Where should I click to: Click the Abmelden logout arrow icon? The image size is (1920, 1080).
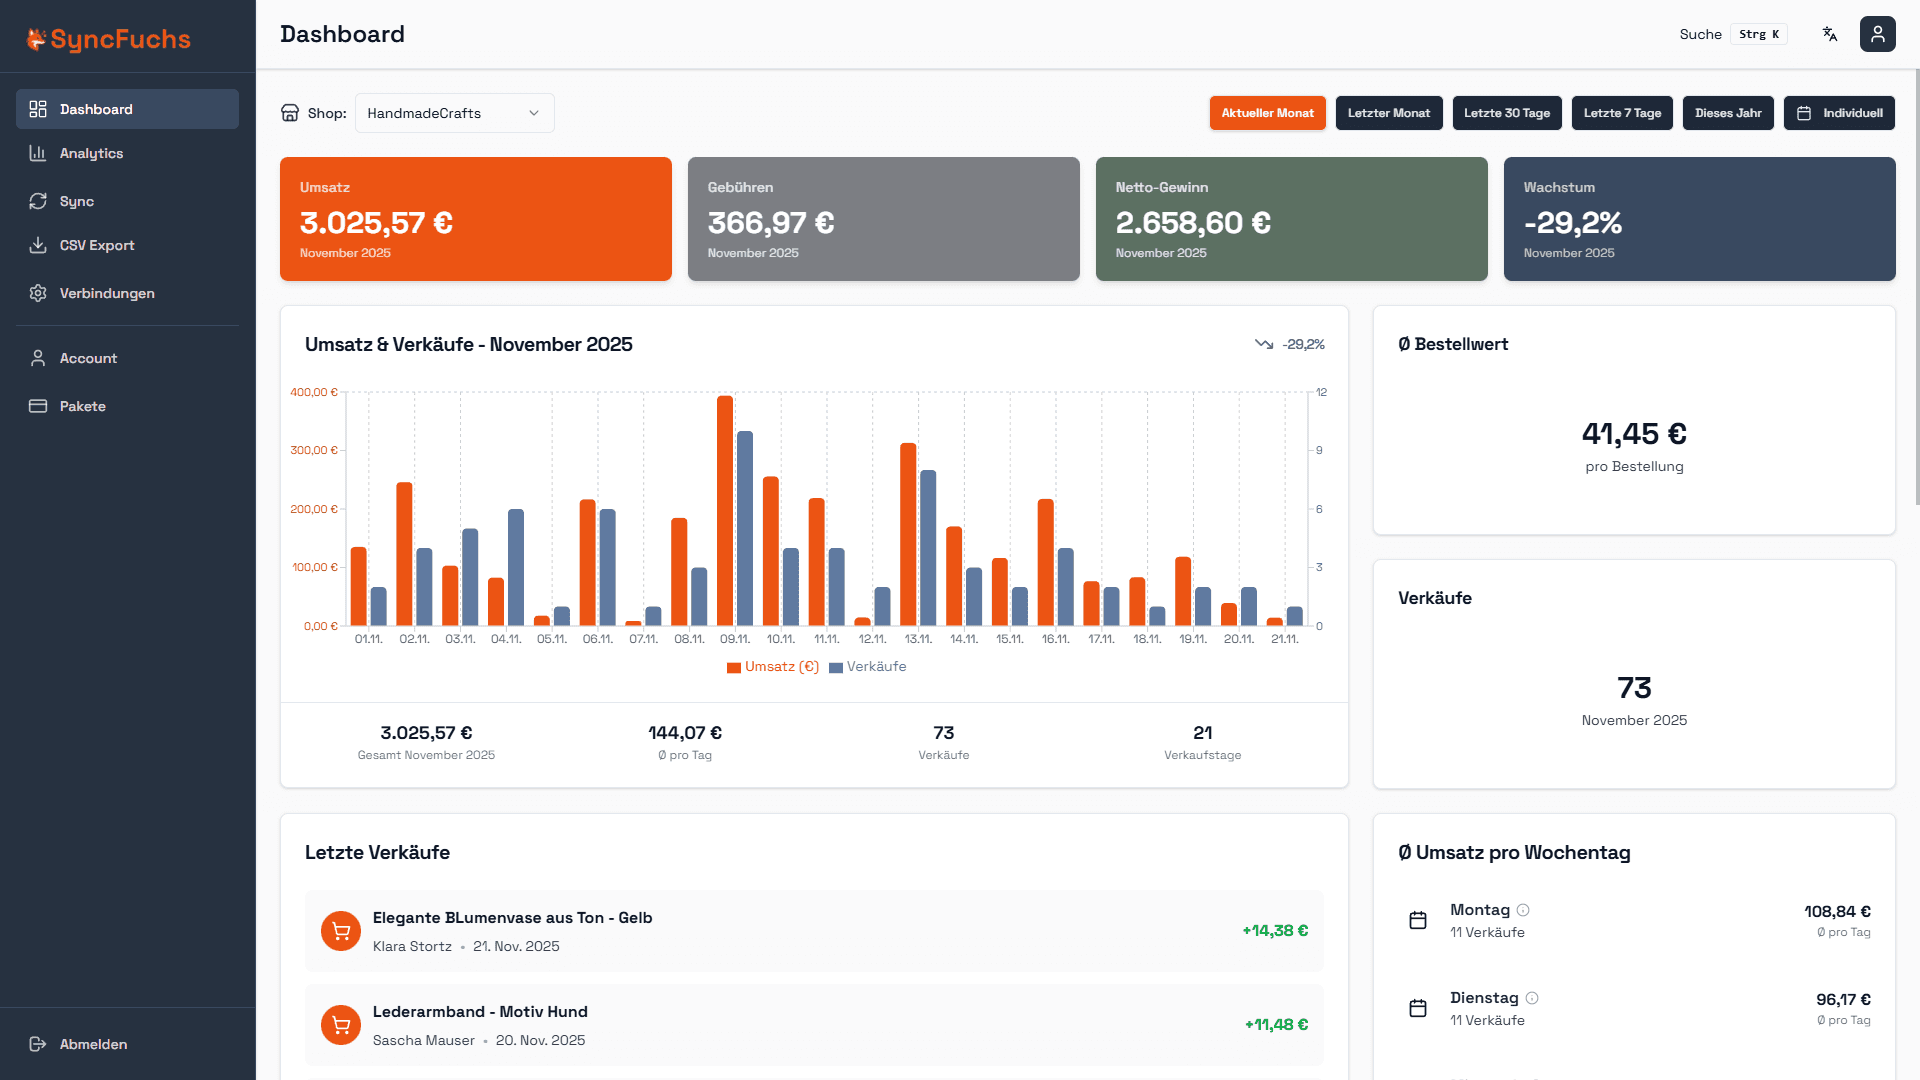(x=38, y=1044)
